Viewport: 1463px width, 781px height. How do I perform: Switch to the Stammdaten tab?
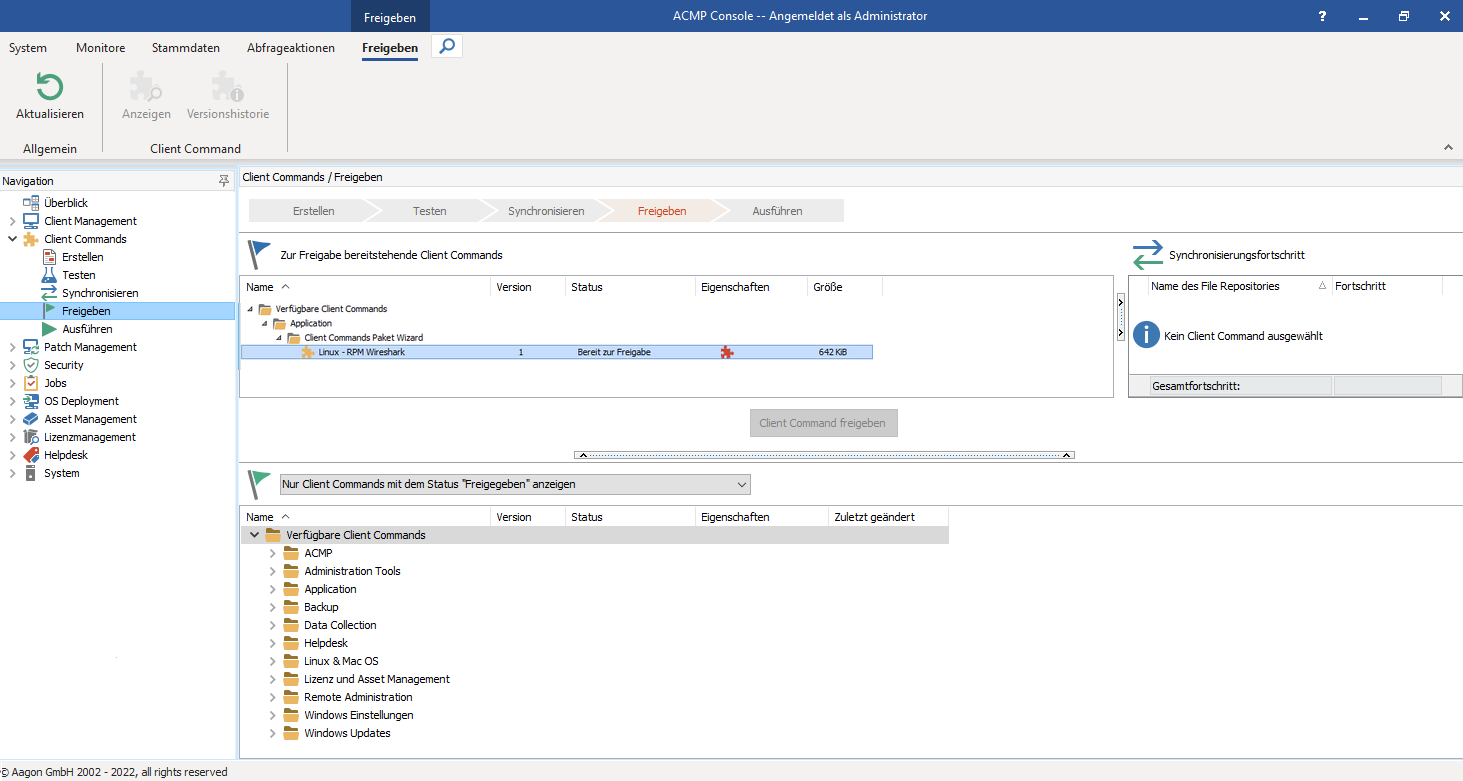coord(185,47)
